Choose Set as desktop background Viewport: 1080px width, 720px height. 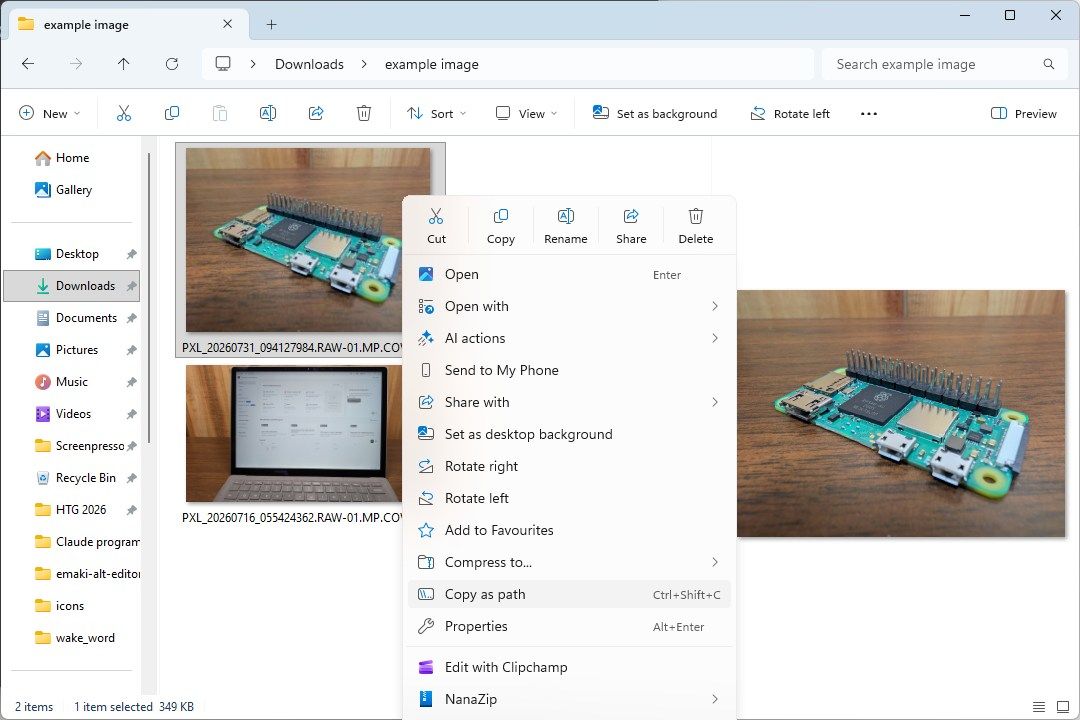pos(569,434)
